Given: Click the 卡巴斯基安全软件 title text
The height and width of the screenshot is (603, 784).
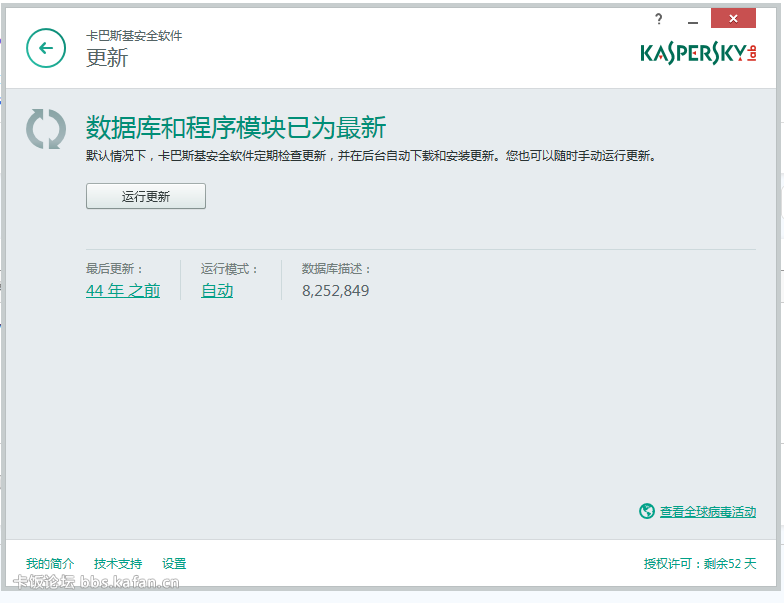Looking at the screenshot, I should [134, 36].
